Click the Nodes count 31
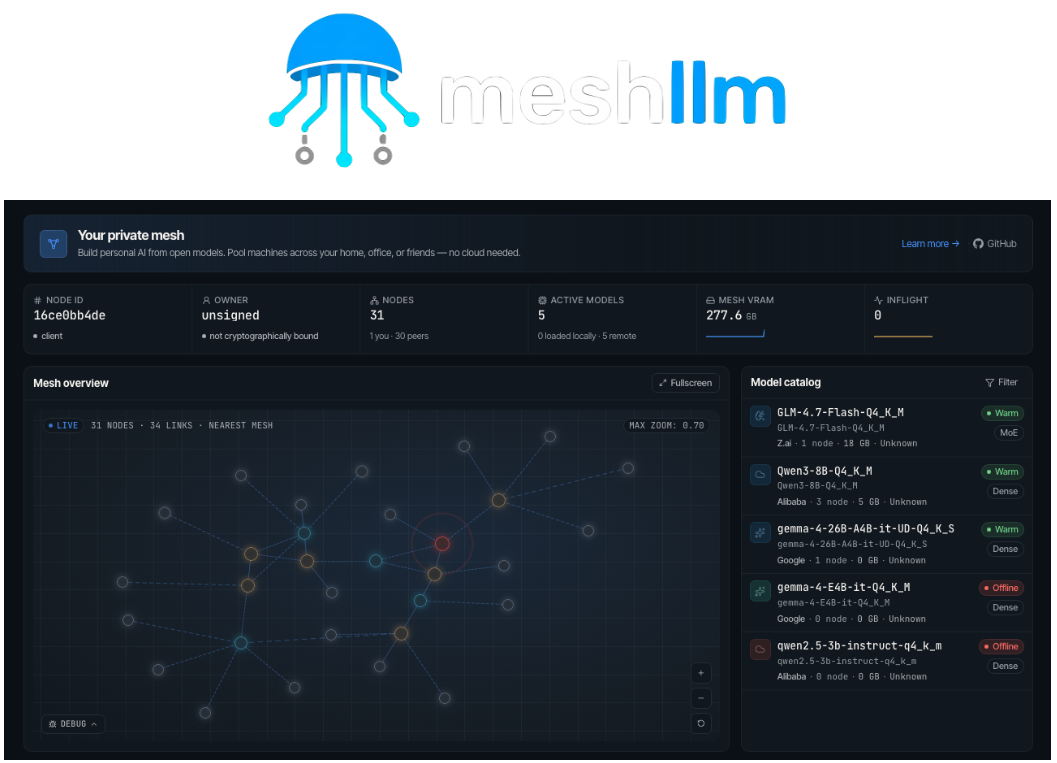The width and height of the screenshot is (1057, 763). pos(377,315)
